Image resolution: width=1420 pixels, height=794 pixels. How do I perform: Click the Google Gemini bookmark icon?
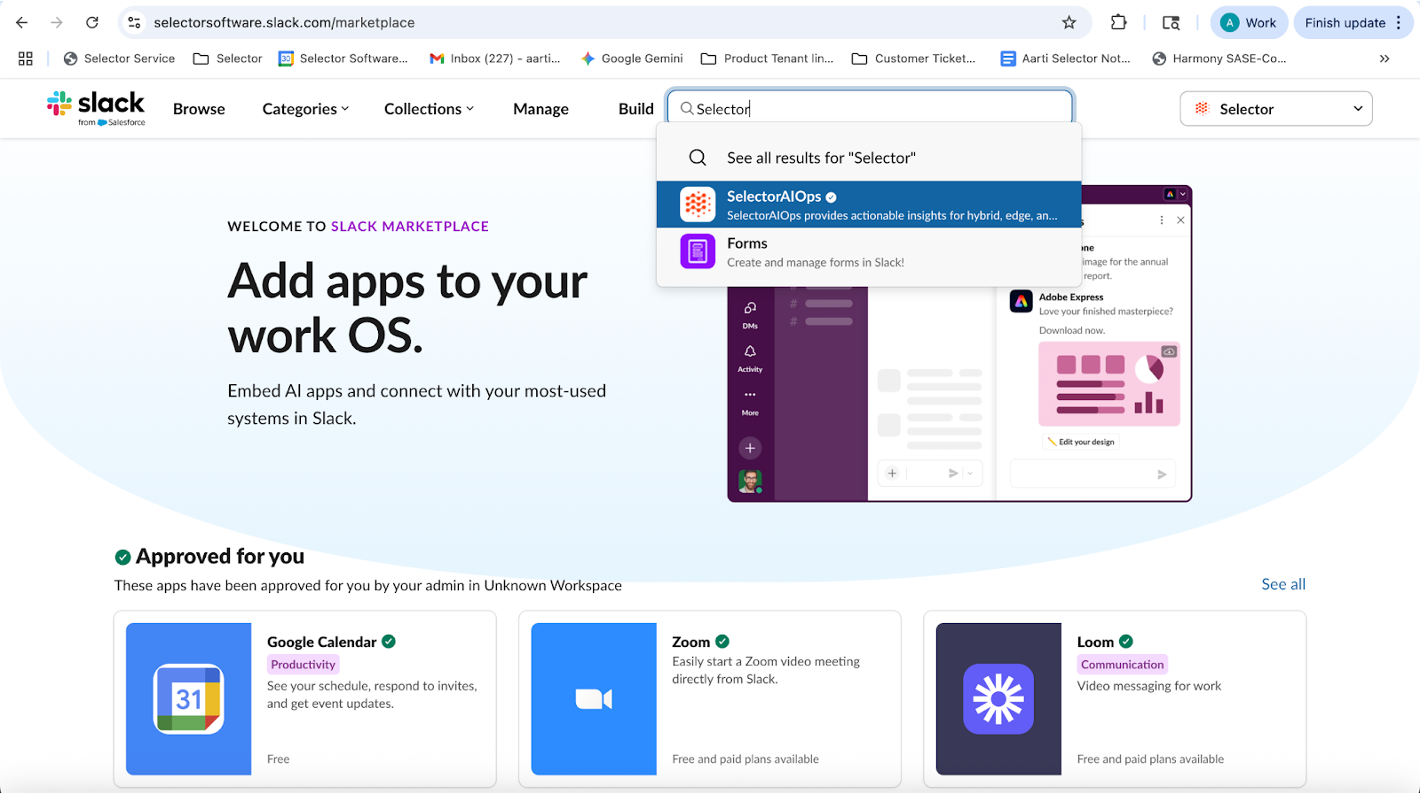587,58
